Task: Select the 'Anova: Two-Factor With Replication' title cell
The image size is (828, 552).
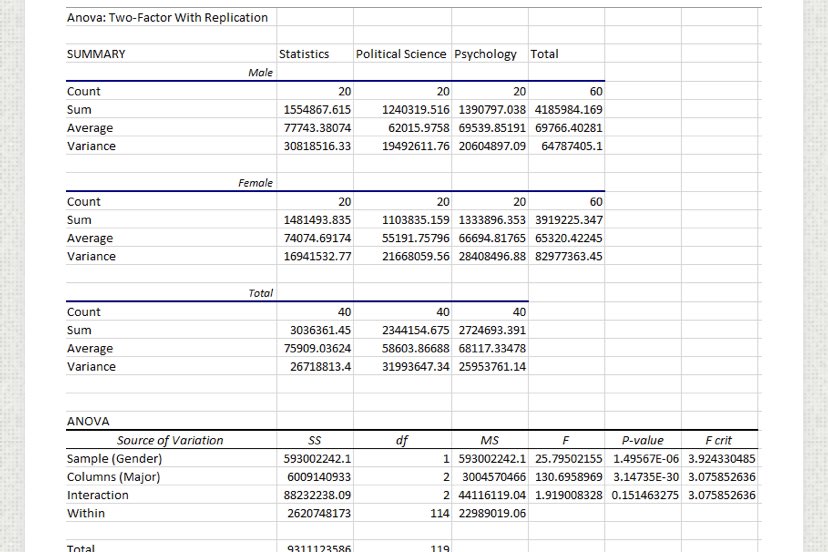Action: click(167, 17)
